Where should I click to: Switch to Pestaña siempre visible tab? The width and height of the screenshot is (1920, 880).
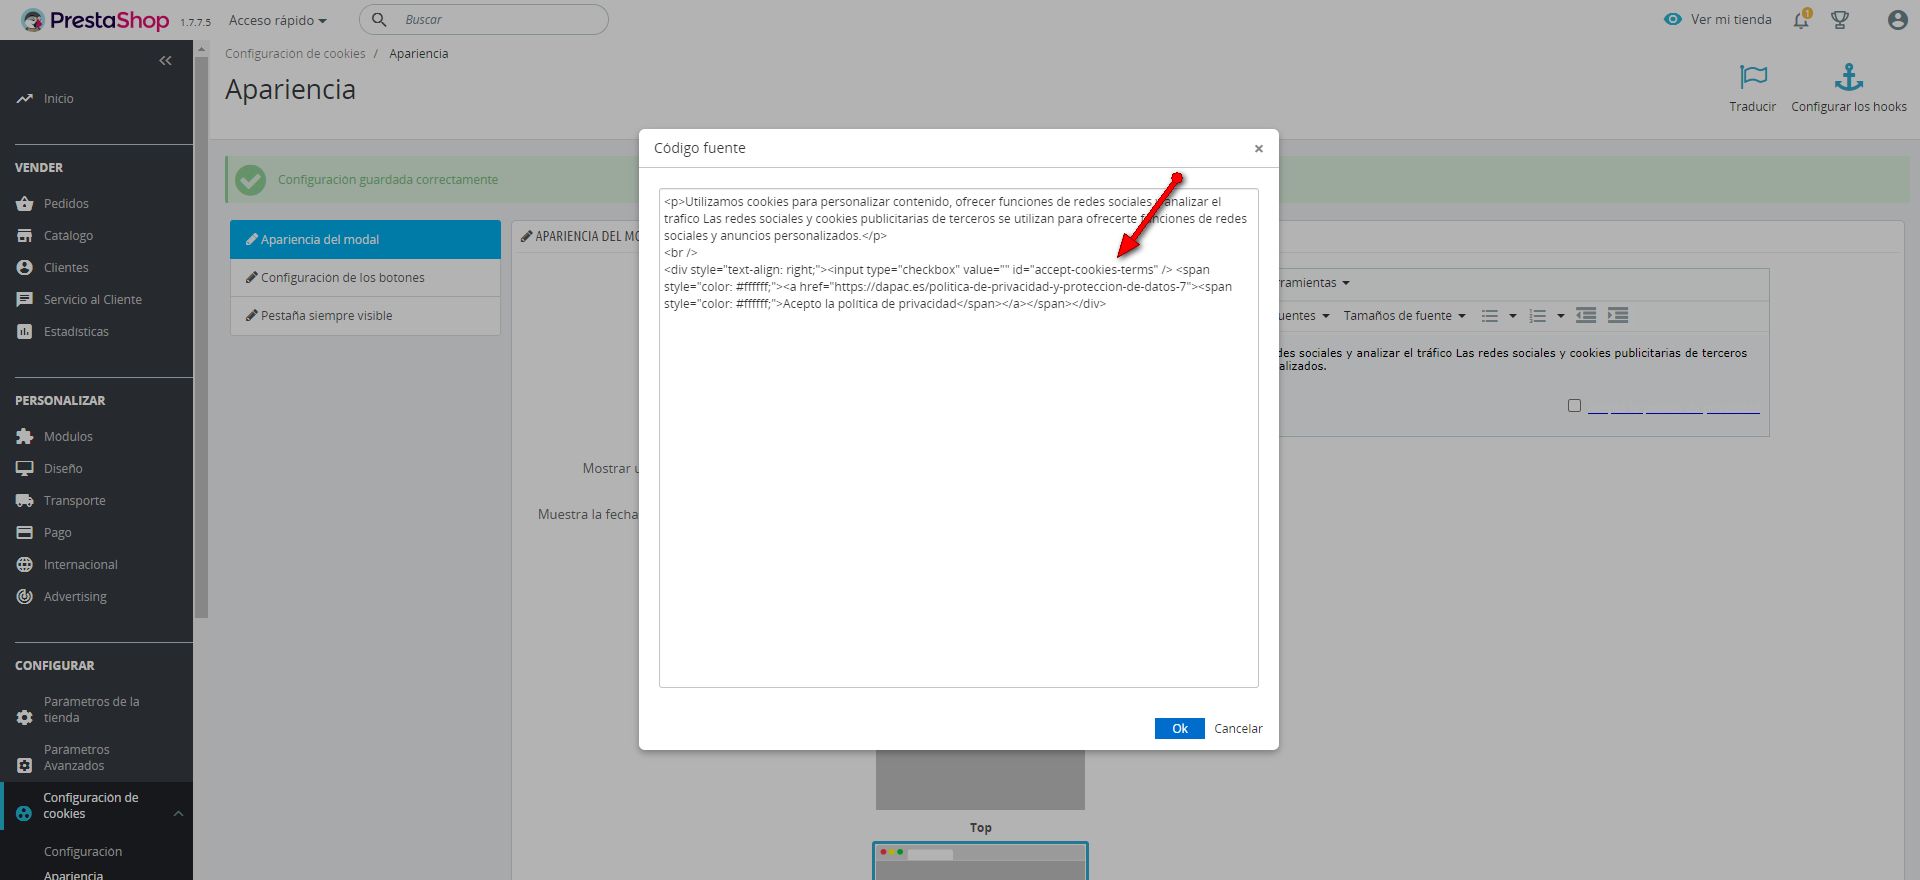pos(365,316)
